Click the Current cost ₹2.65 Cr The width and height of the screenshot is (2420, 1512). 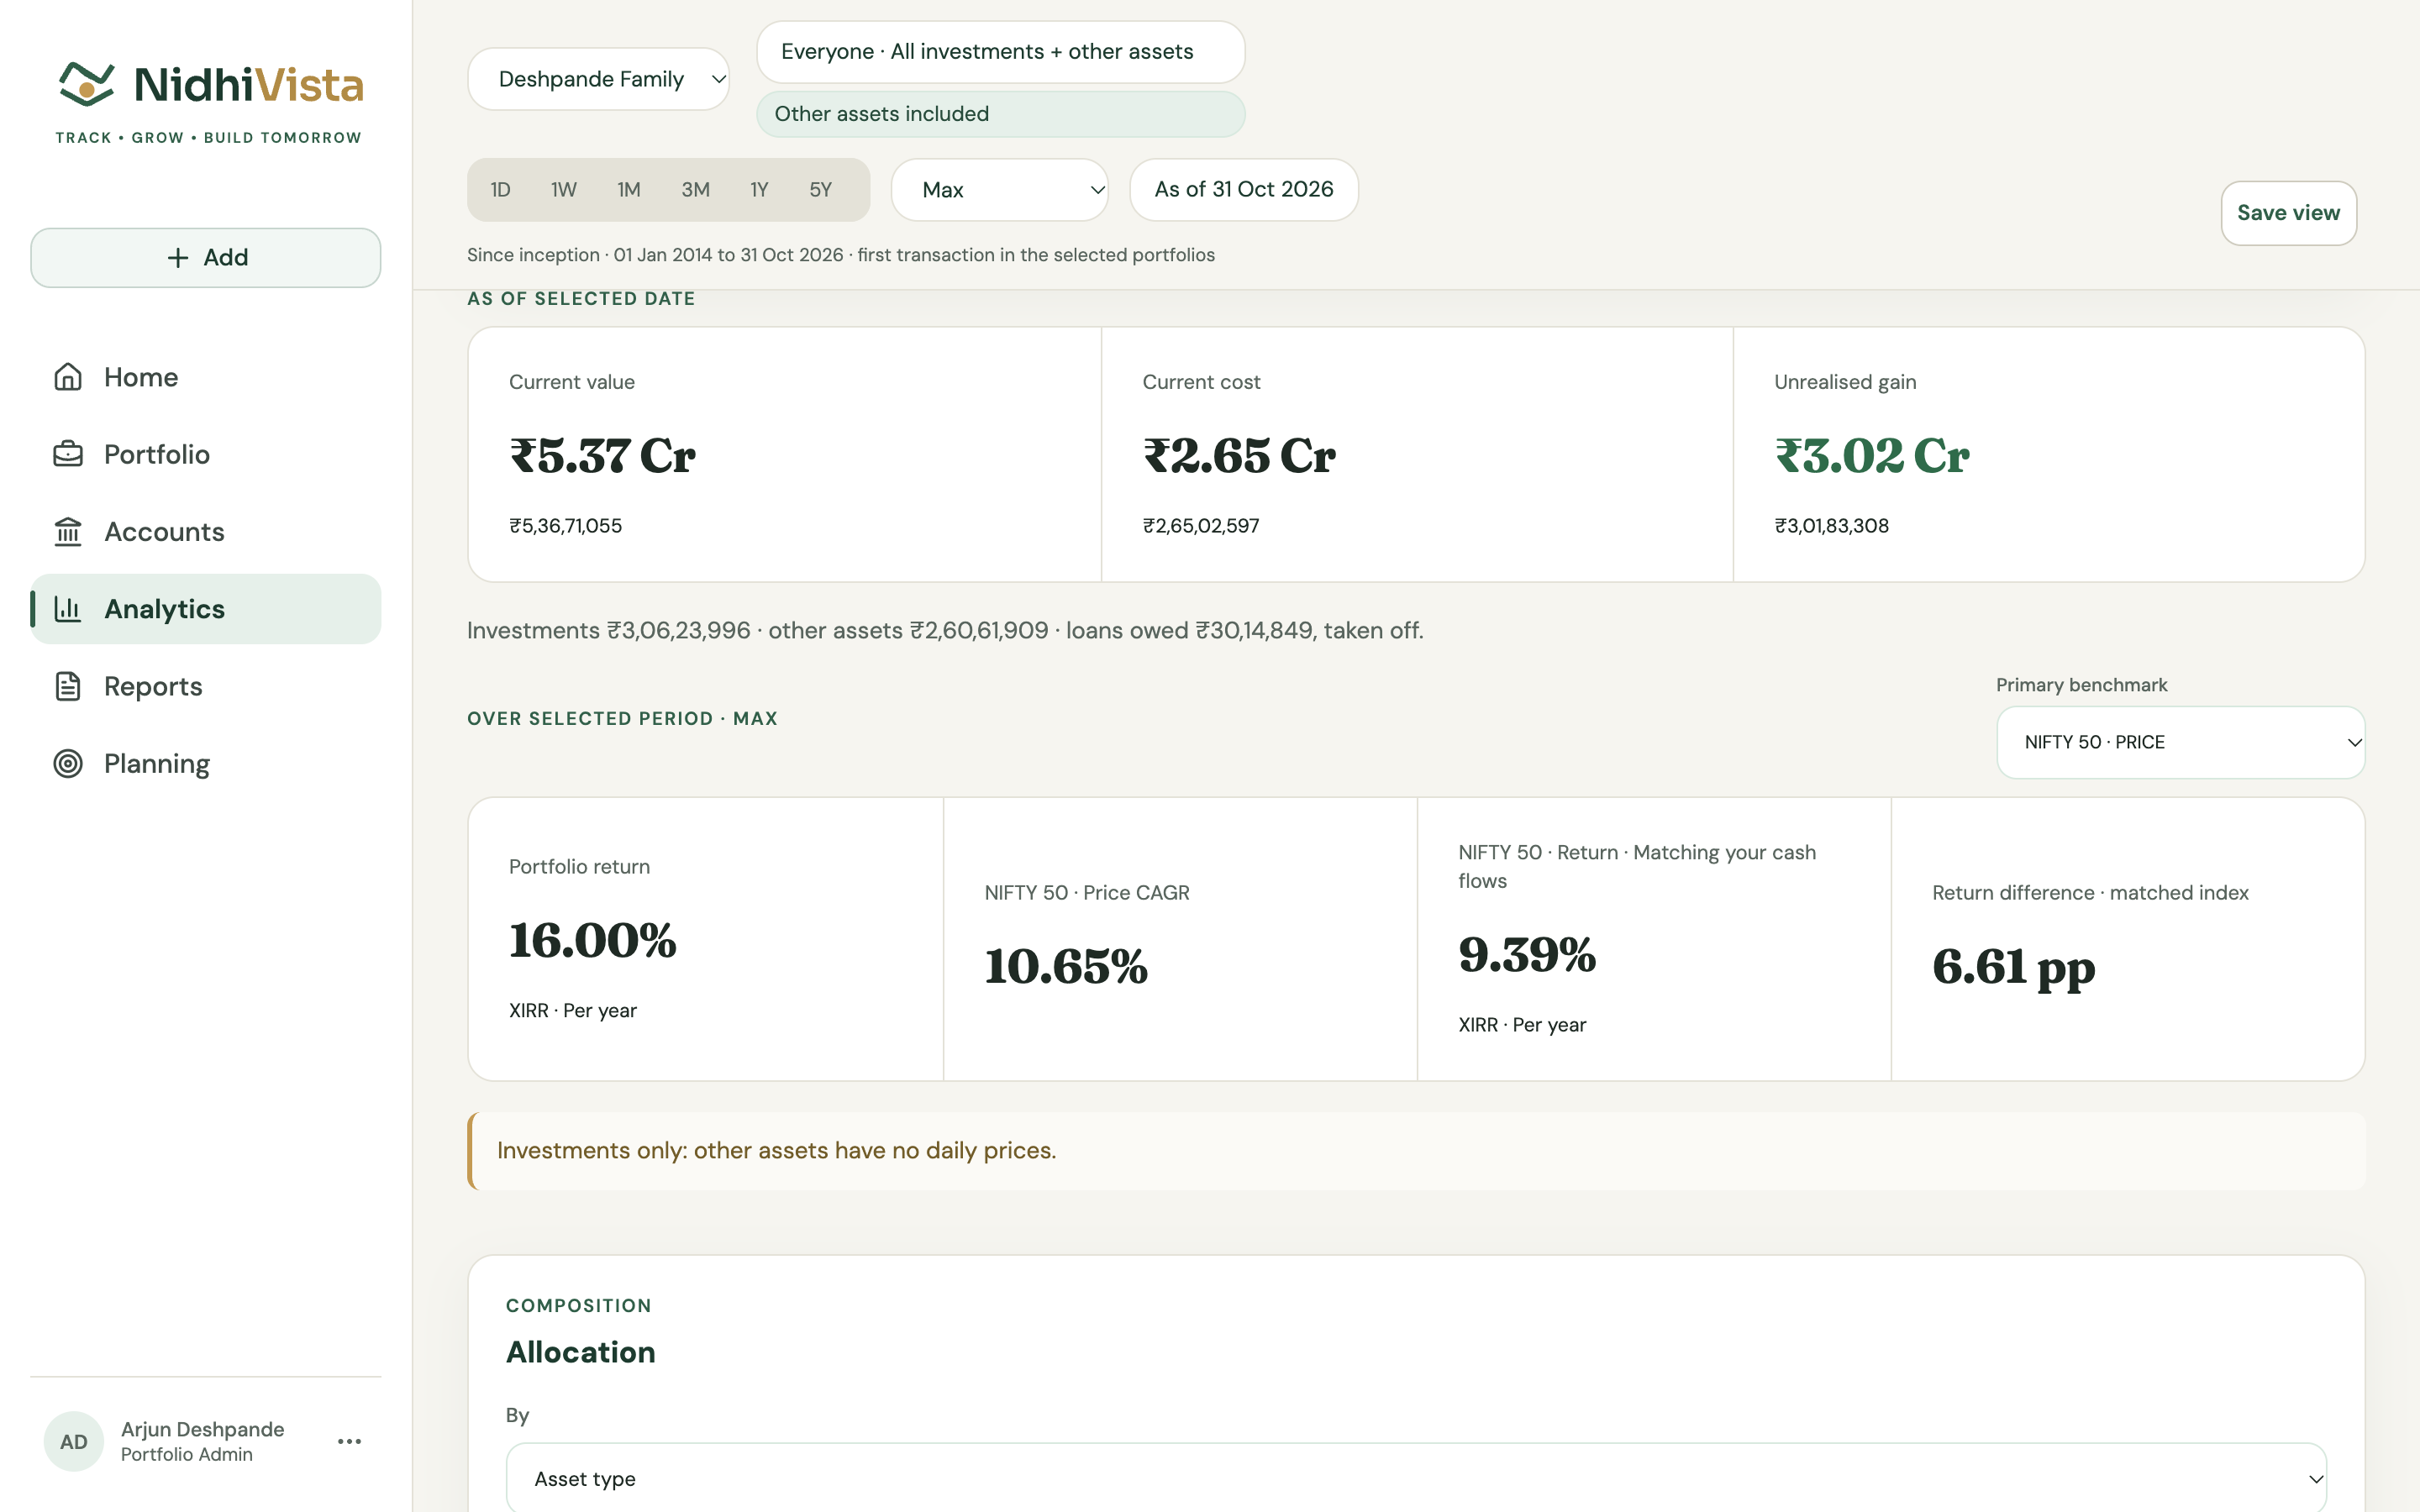pyautogui.click(x=1239, y=456)
